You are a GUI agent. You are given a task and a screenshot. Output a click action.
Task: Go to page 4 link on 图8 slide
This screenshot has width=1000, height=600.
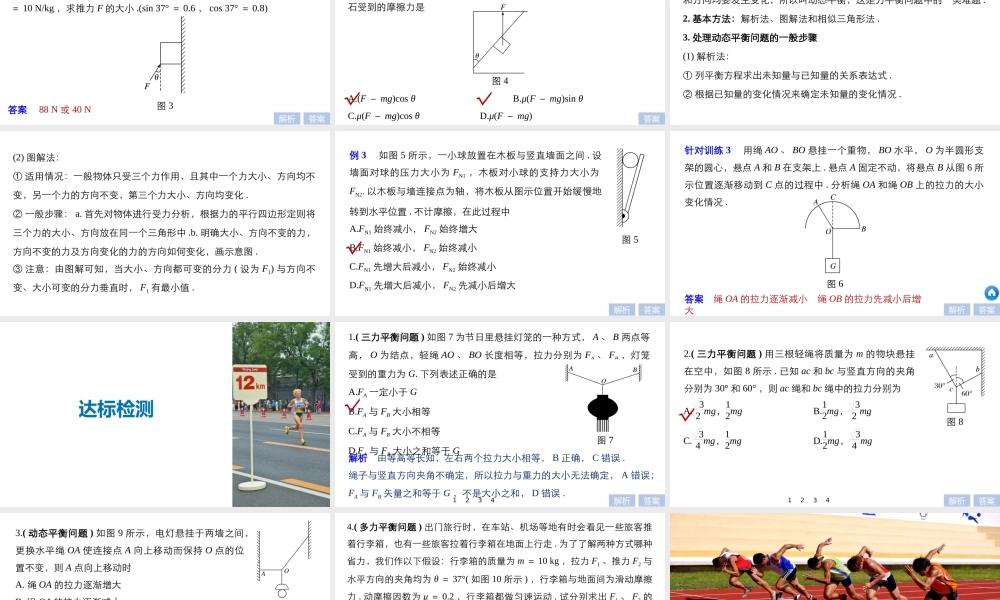tap(828, 501)
